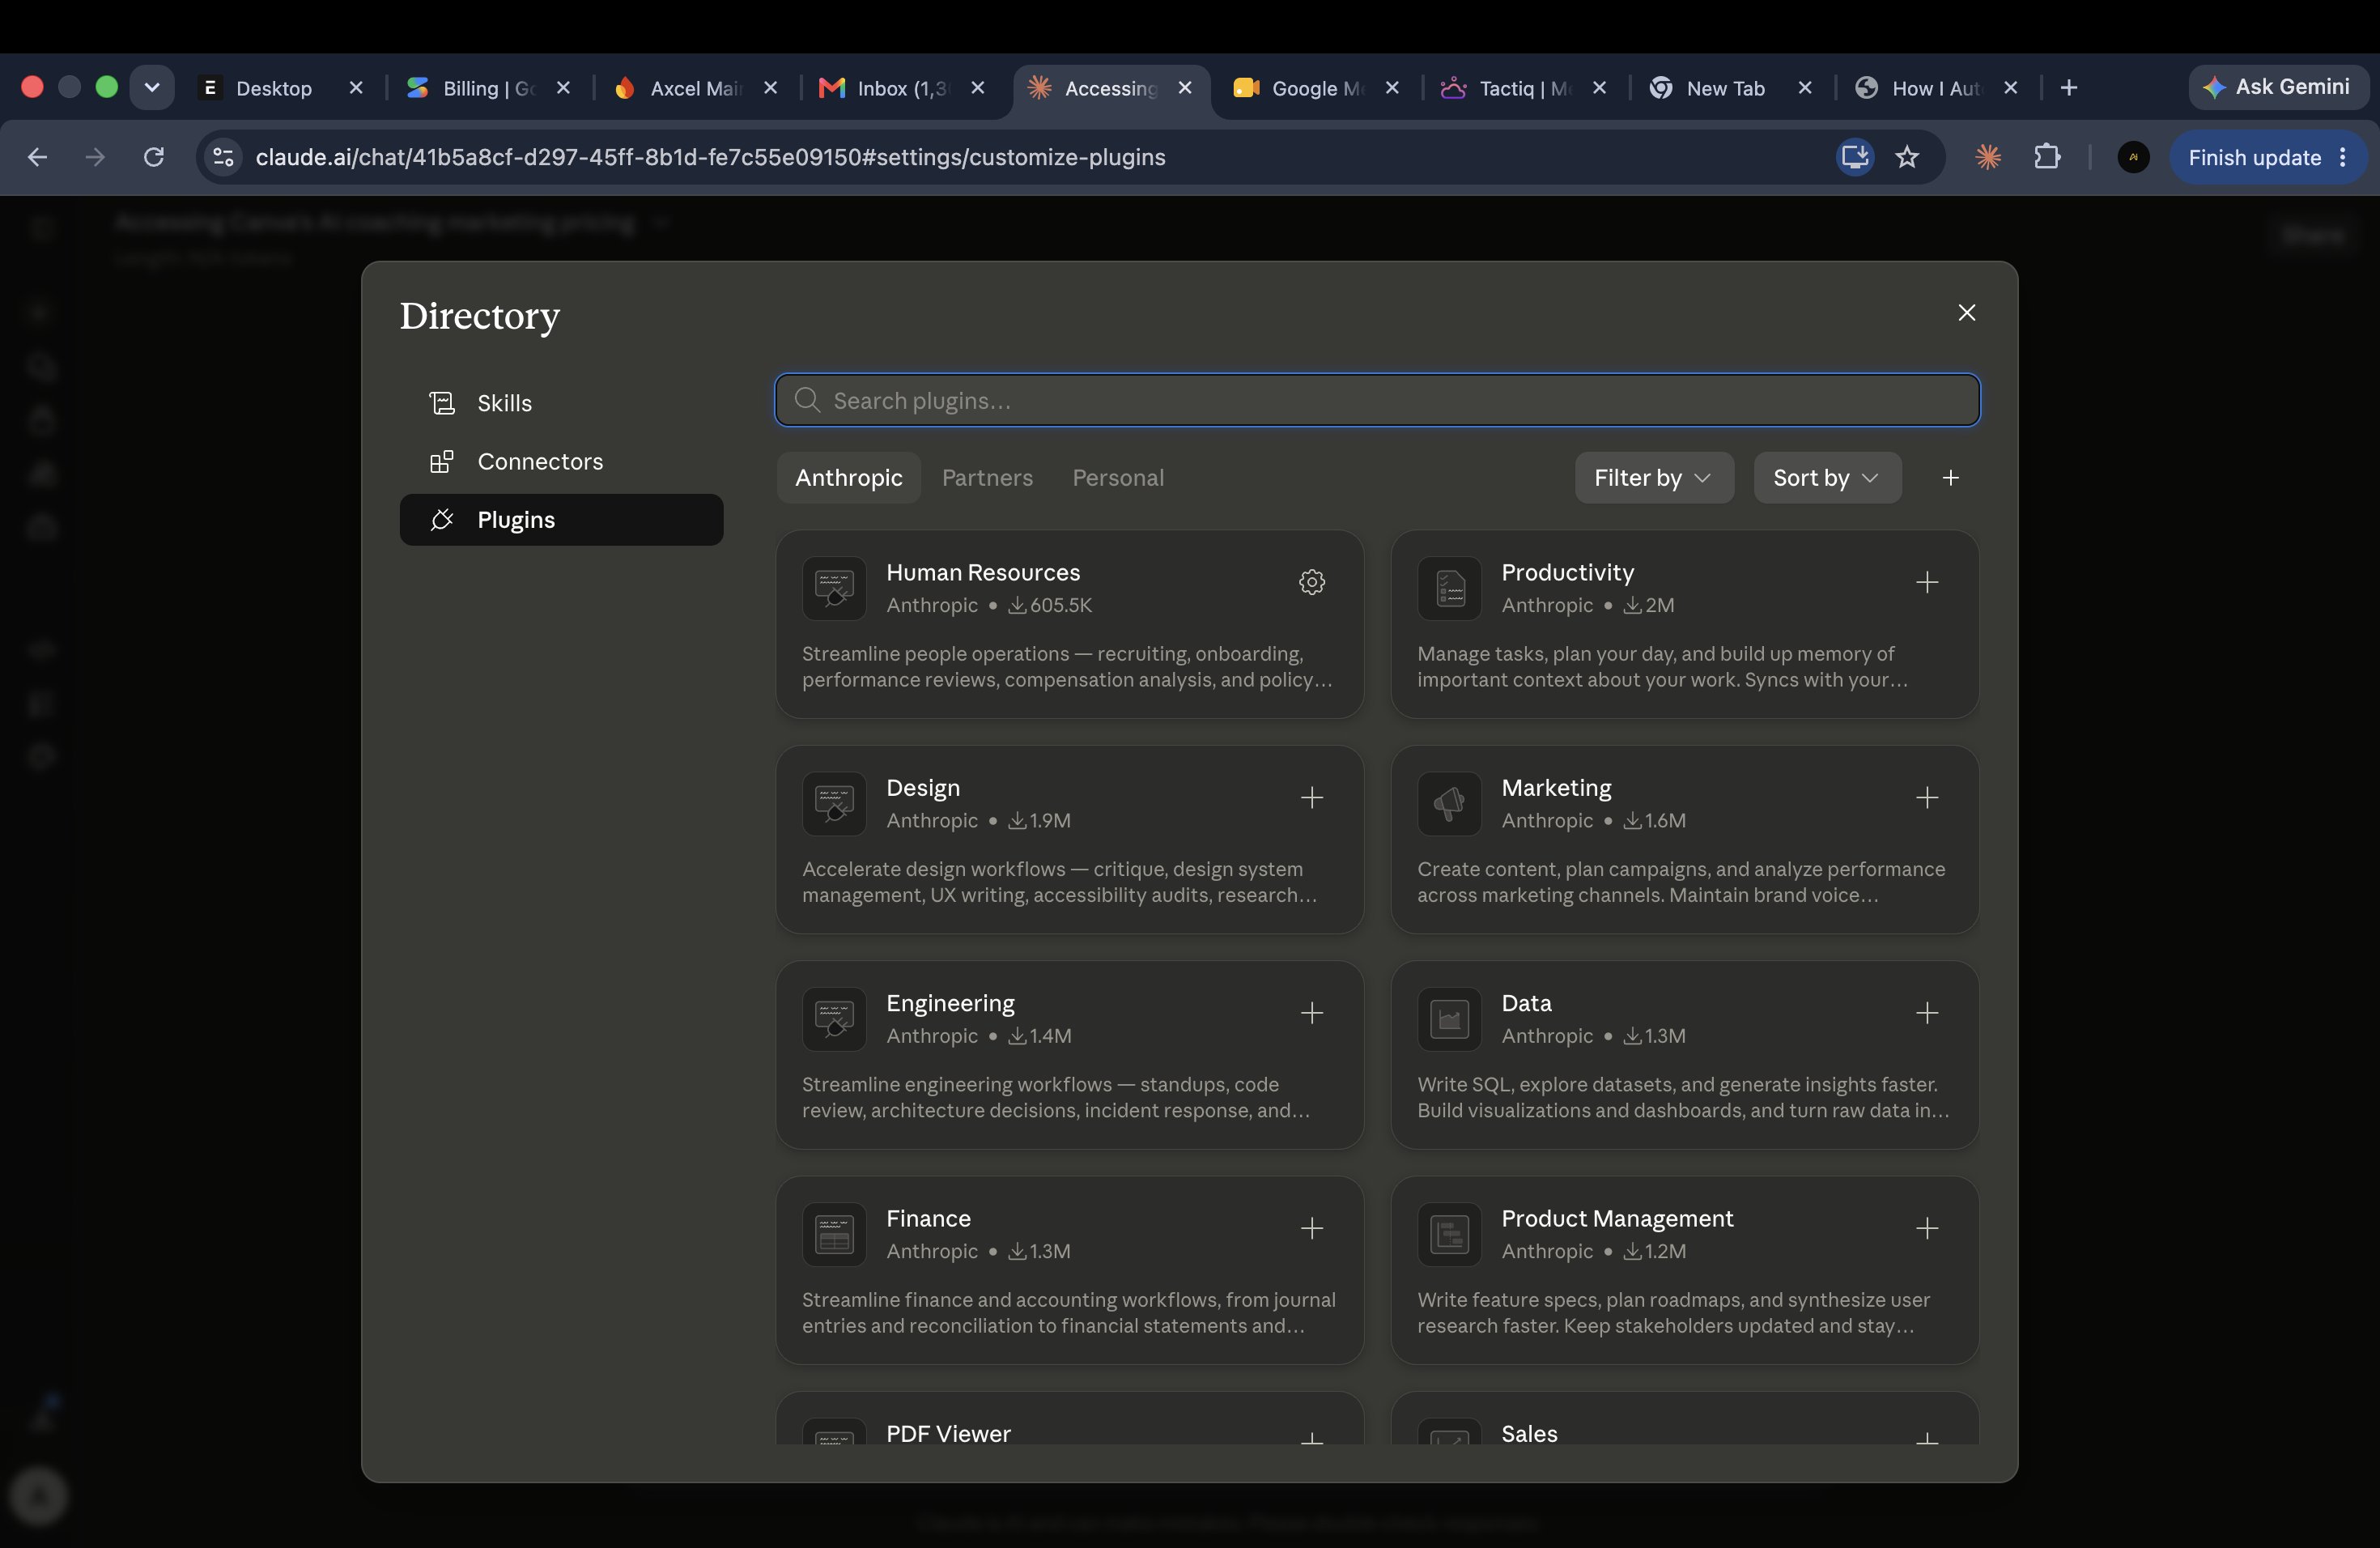Click the Human Resources plugin thumbnail icon
The width and height of the screenshot is (2380, 1548).
(834, 588)
